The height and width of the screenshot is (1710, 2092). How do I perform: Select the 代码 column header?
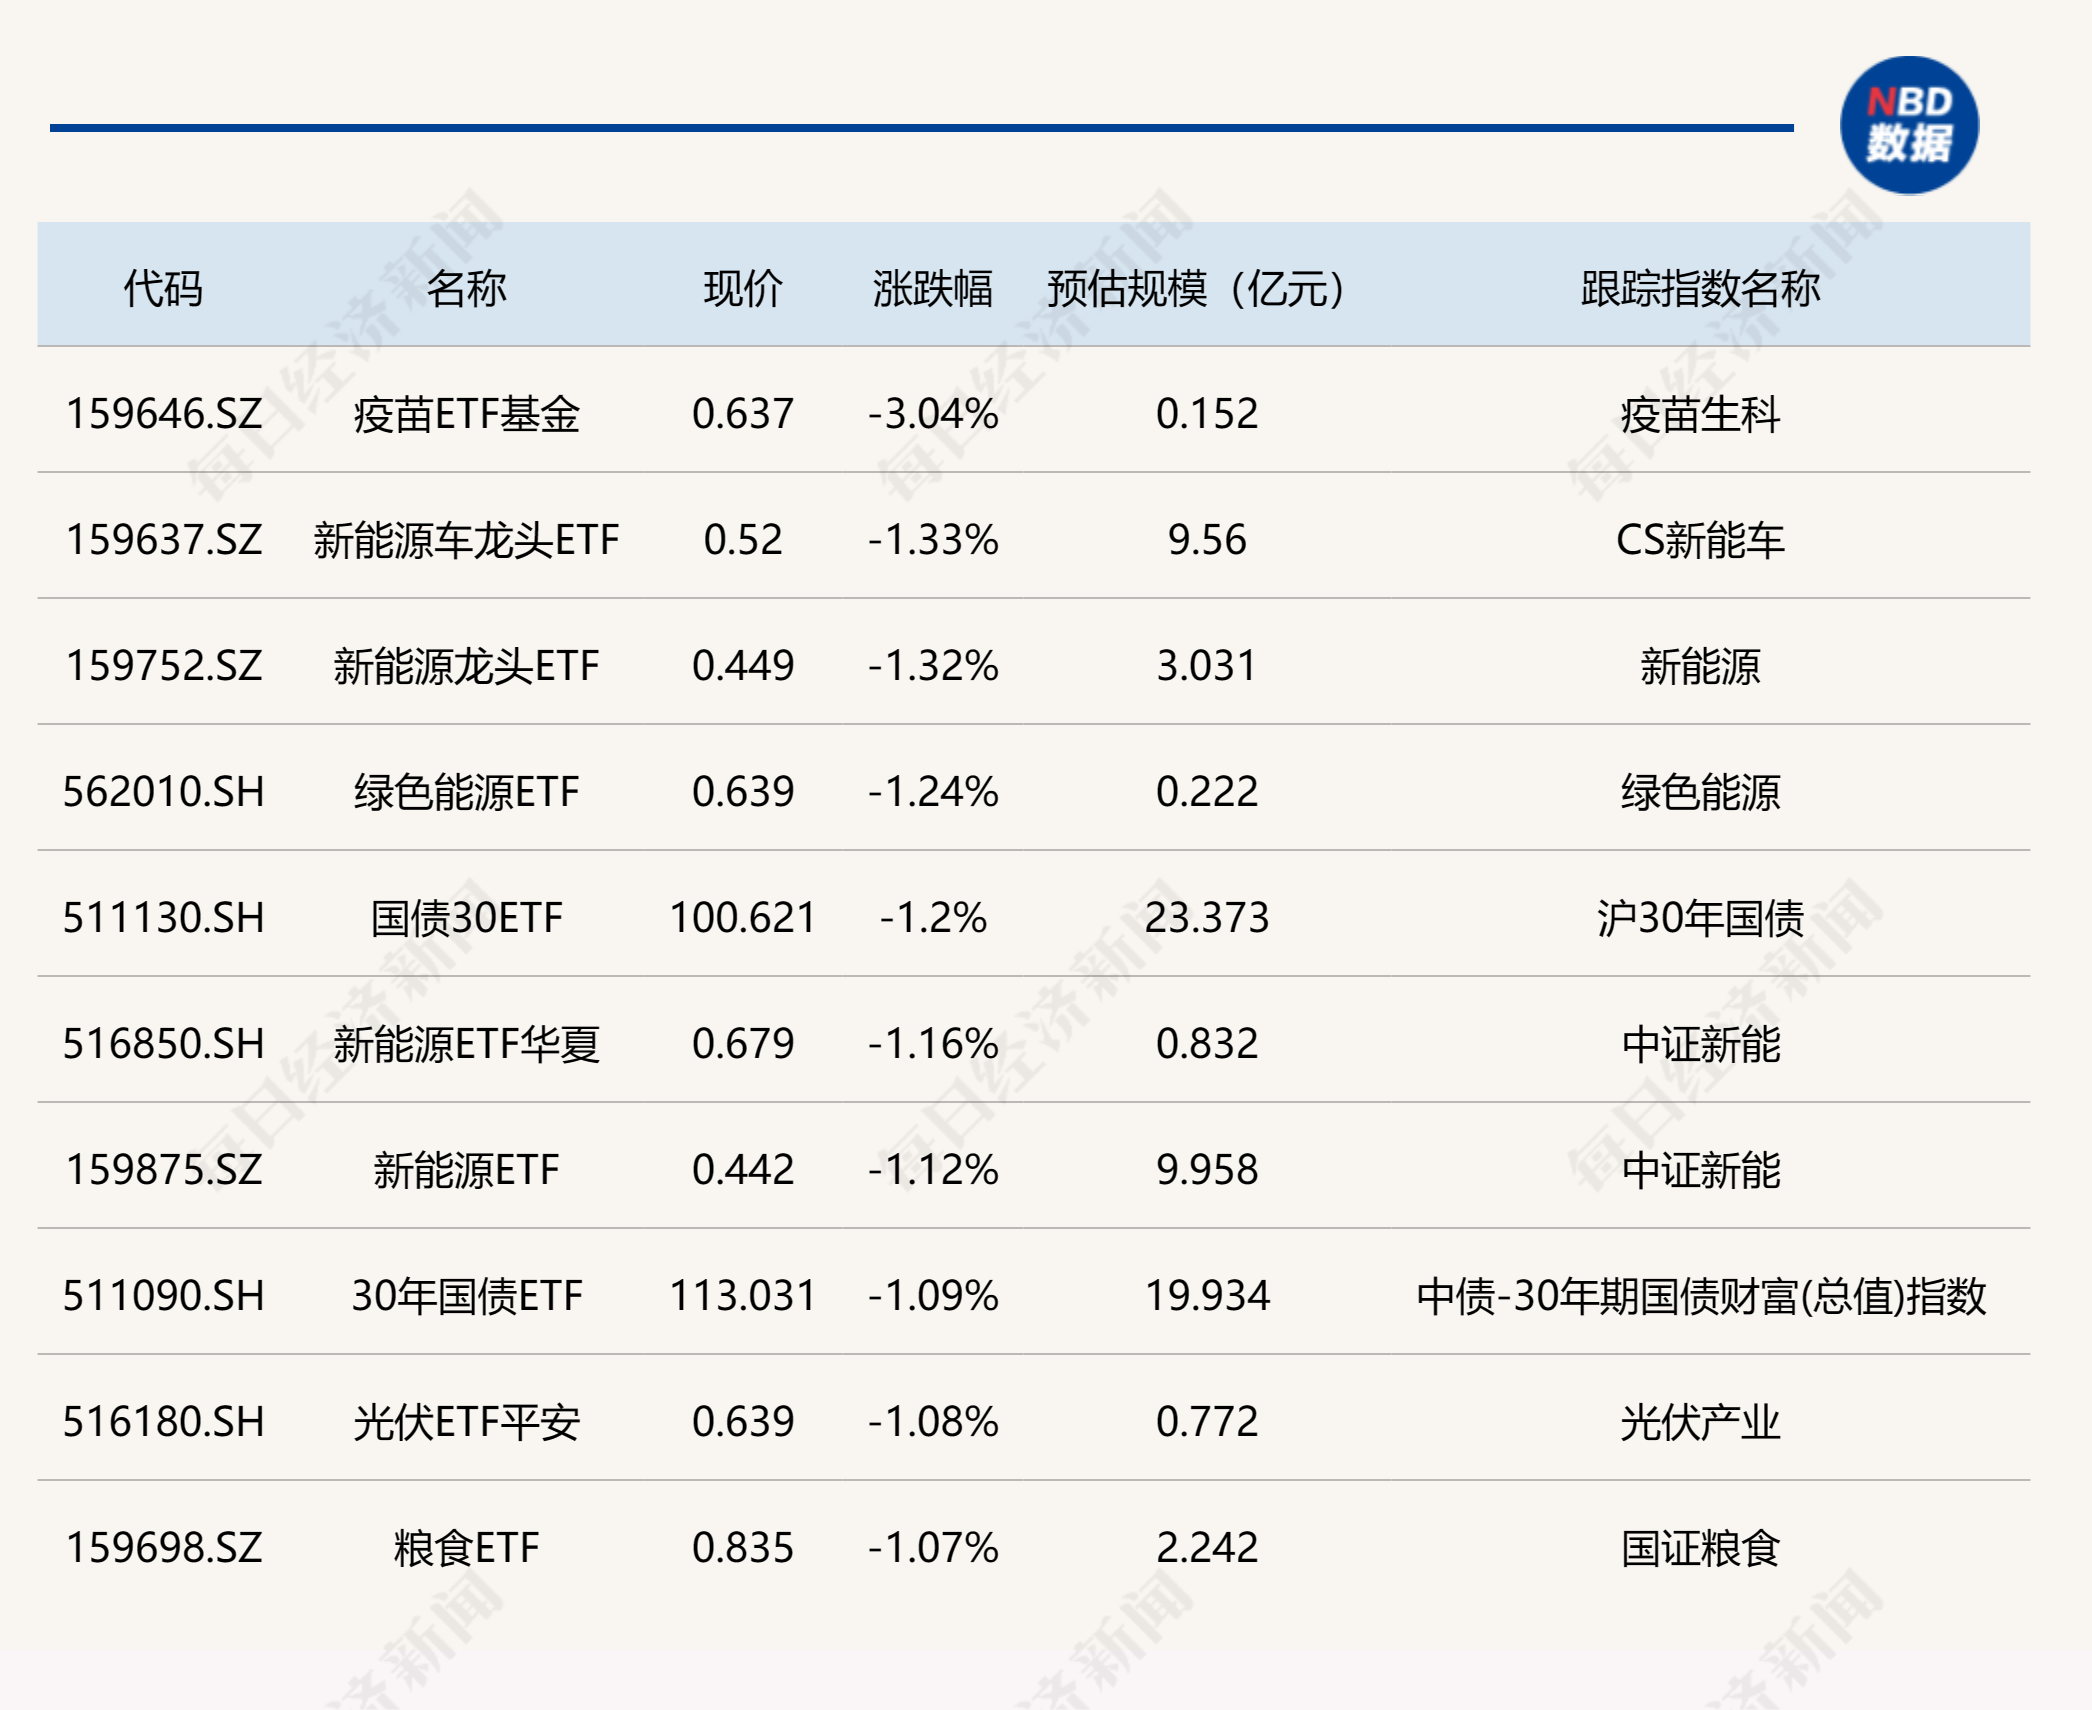pos(163,289)
